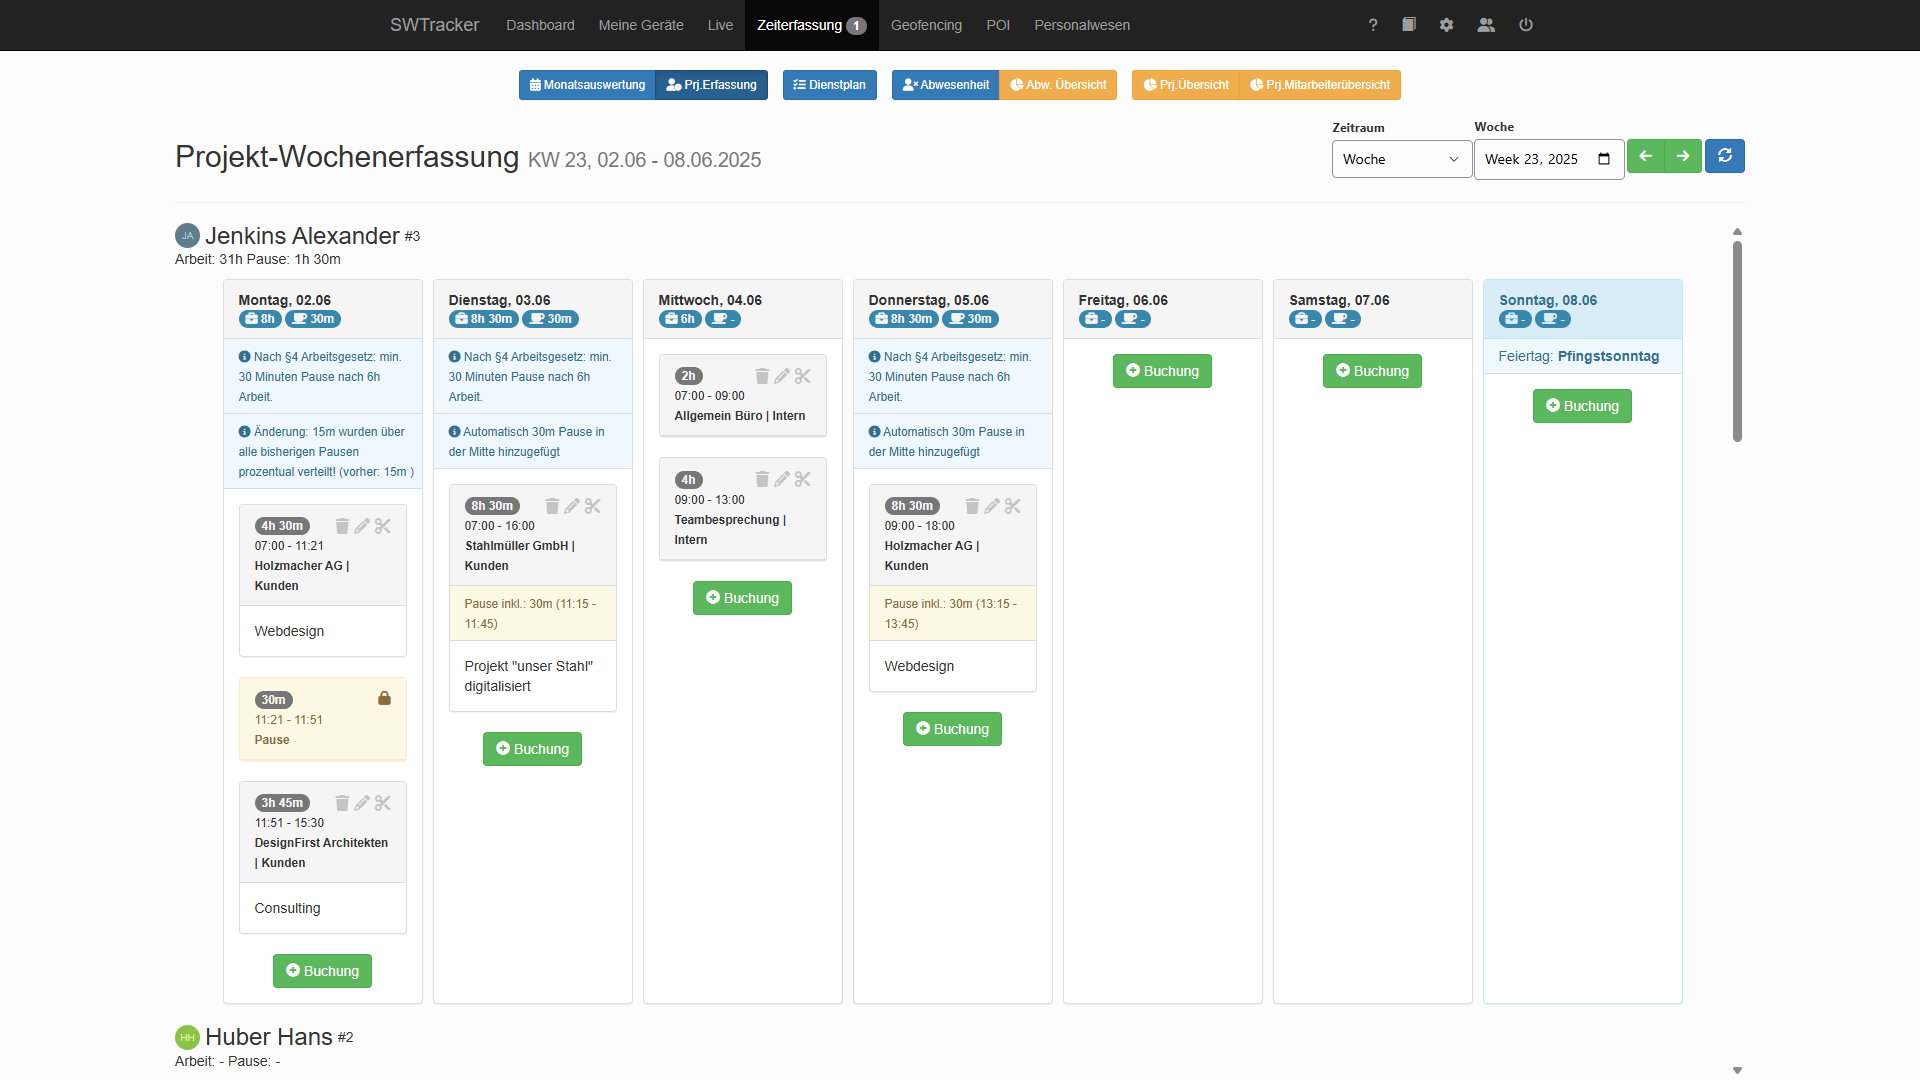
Task: Open settings gear icon in navbar
Action: [x=1446, y=25]
